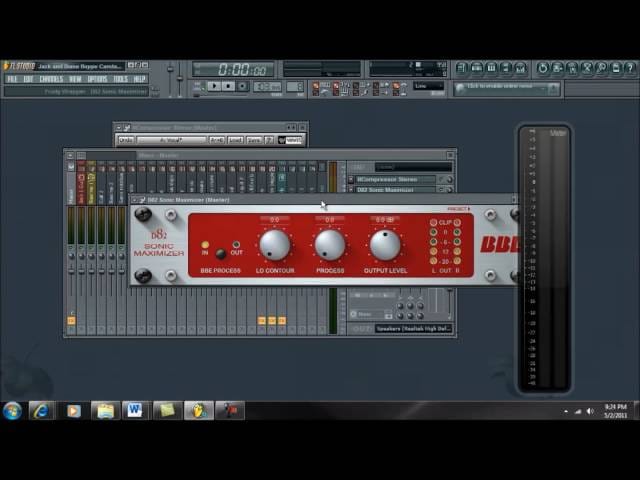Open the browser view icon in top toolbar
The image size is (640, 480).
pos(506,68)
